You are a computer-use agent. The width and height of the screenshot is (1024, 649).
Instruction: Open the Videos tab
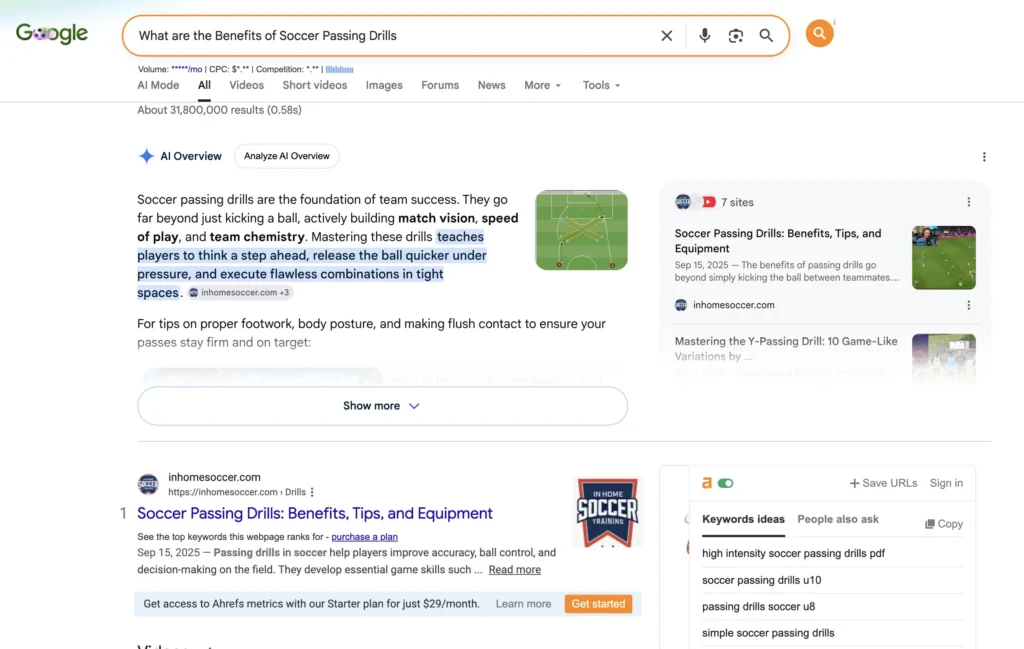(x=246, y=86)
